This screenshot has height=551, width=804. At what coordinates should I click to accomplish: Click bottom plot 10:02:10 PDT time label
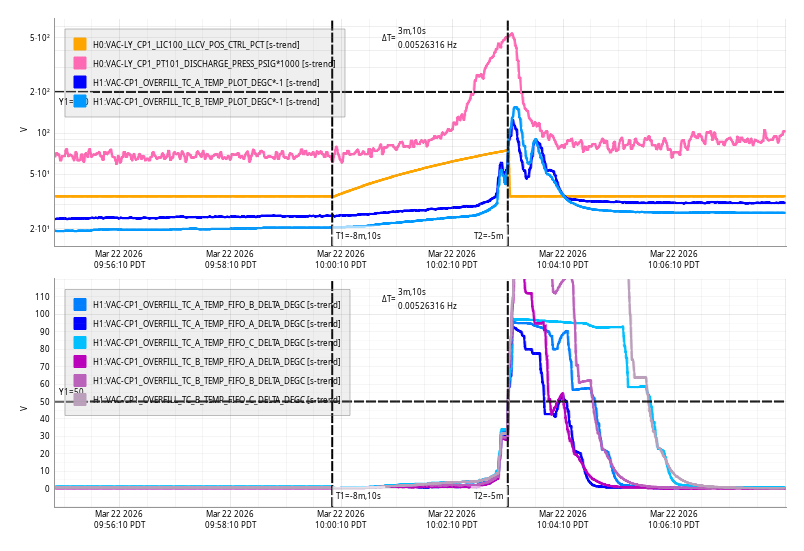pyautogui.click(x=452, y=525)
